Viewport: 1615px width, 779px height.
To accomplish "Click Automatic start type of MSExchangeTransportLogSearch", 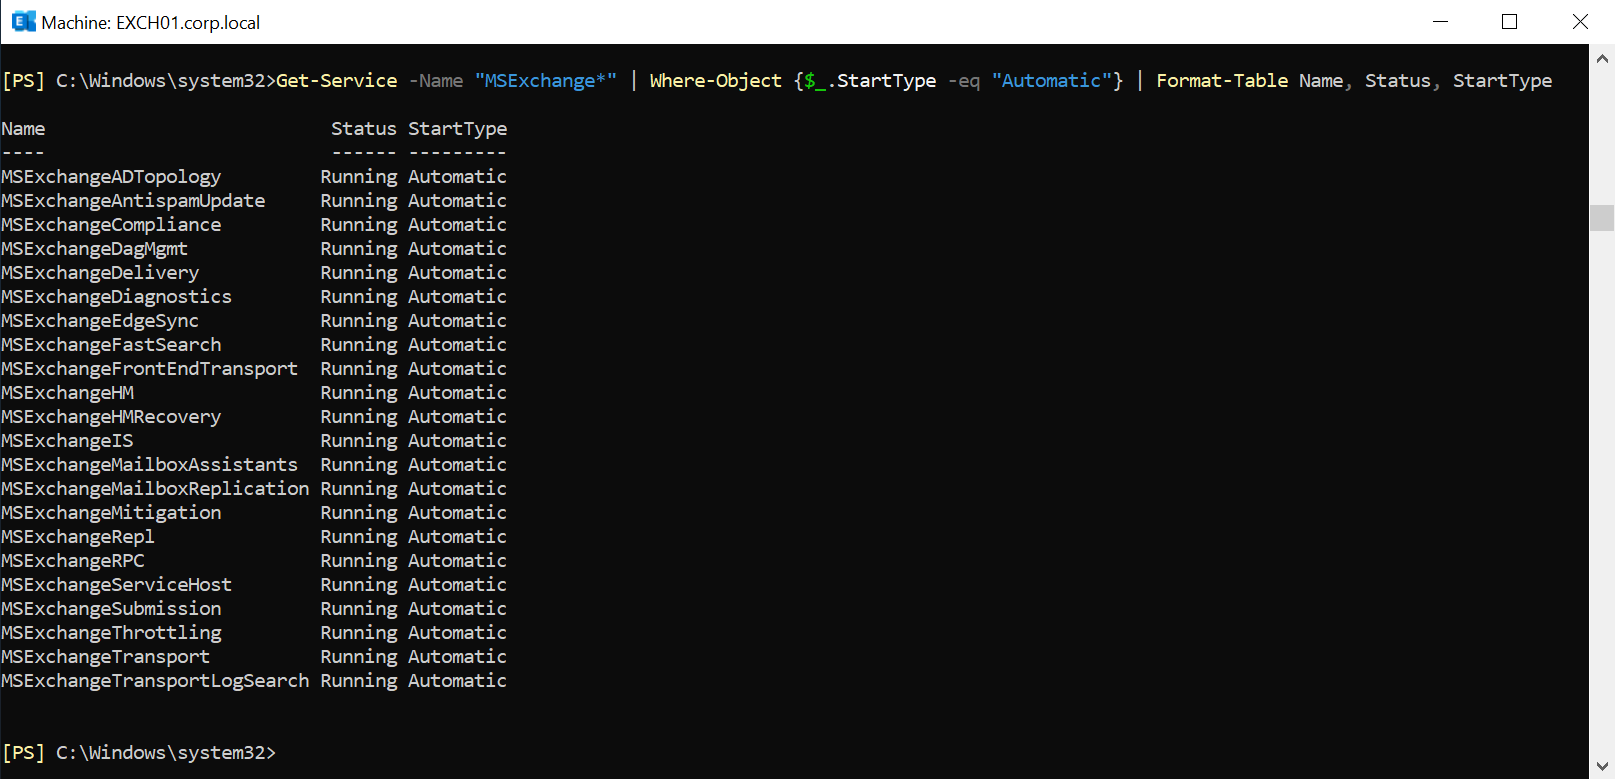I will pyautogui.click(x=457, y=681).
